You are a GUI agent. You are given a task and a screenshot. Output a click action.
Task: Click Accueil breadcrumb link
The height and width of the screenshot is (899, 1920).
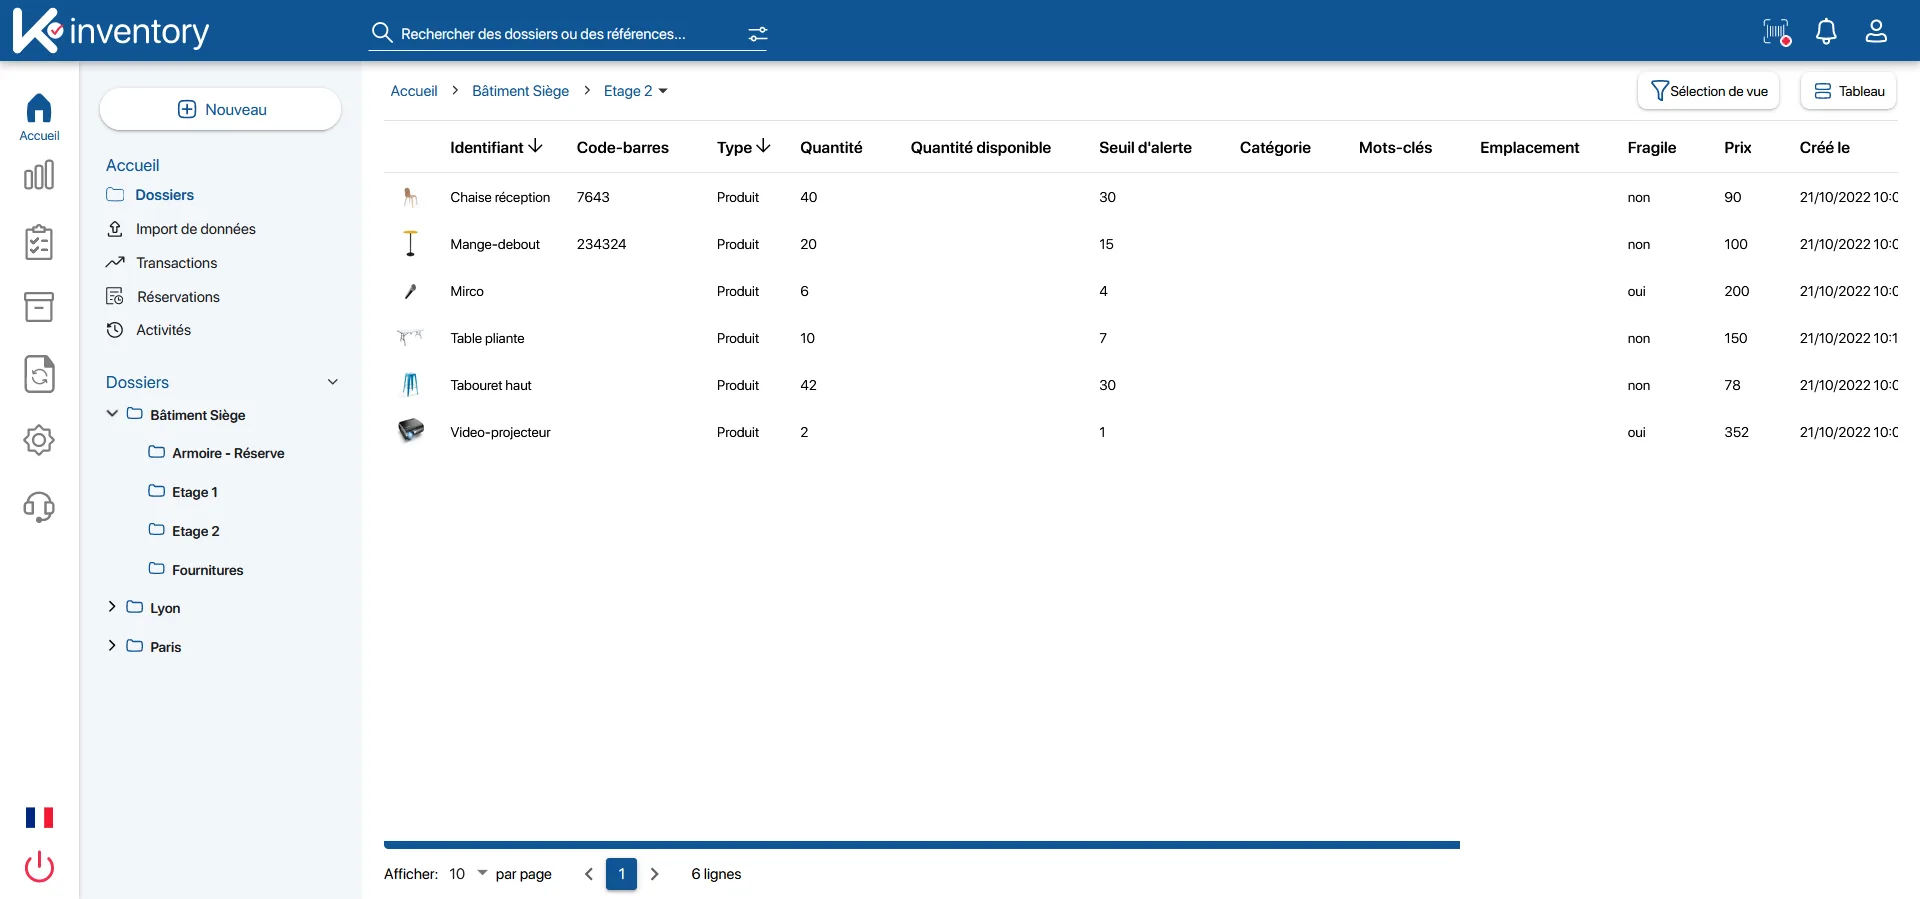point(414,91)
